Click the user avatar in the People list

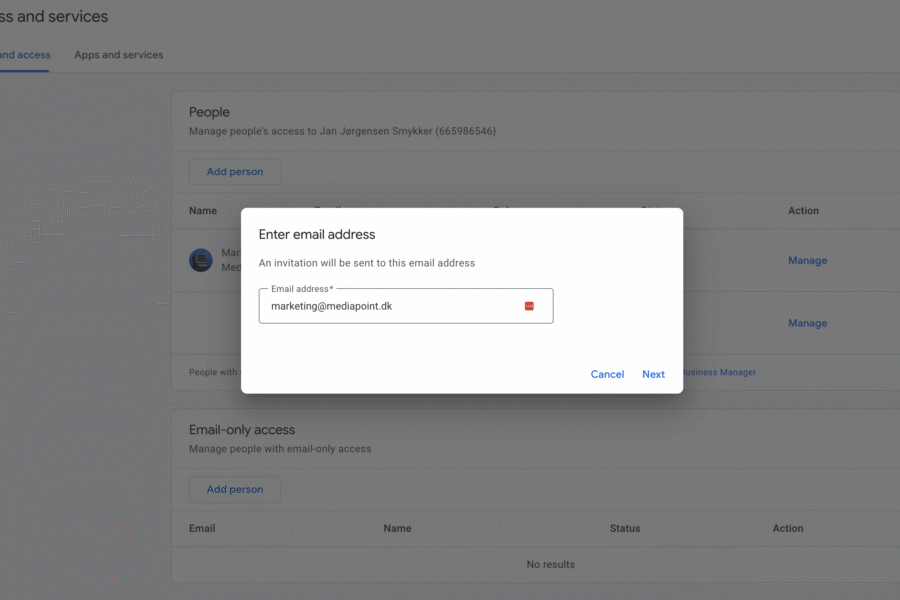point(201,260)
